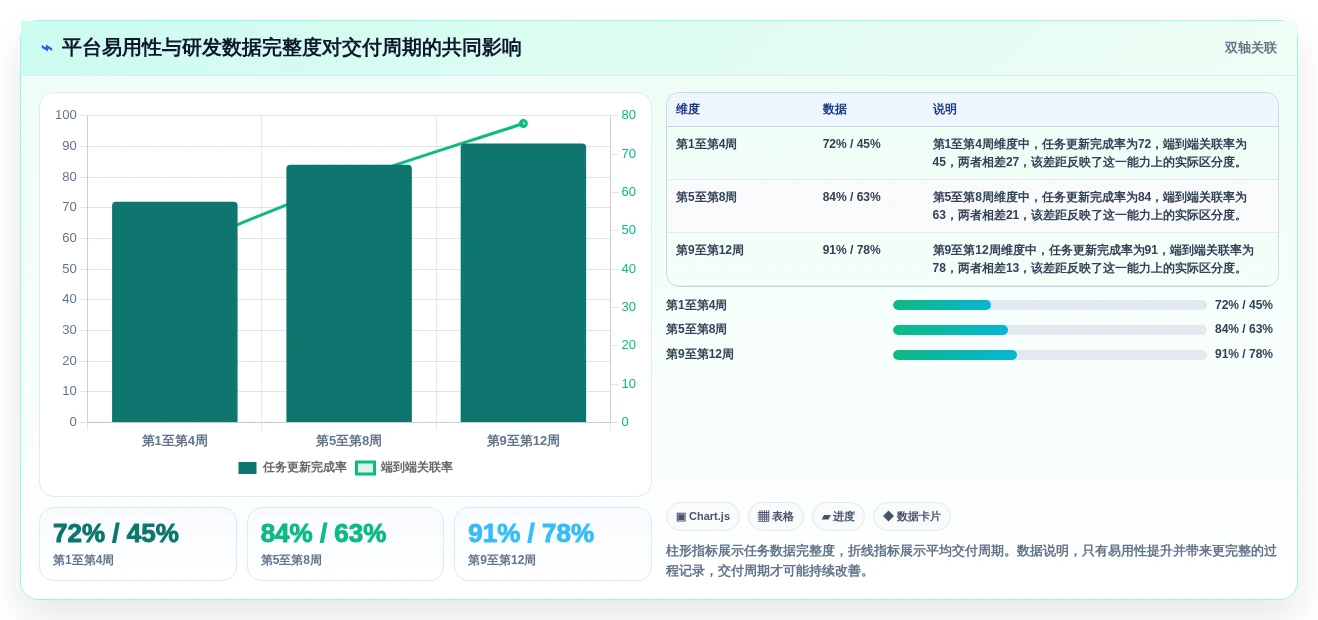Click the summary paragraph below the chips
This screenshot has width=1318, height=620.
pyautogui.click(x=971, y=561)
